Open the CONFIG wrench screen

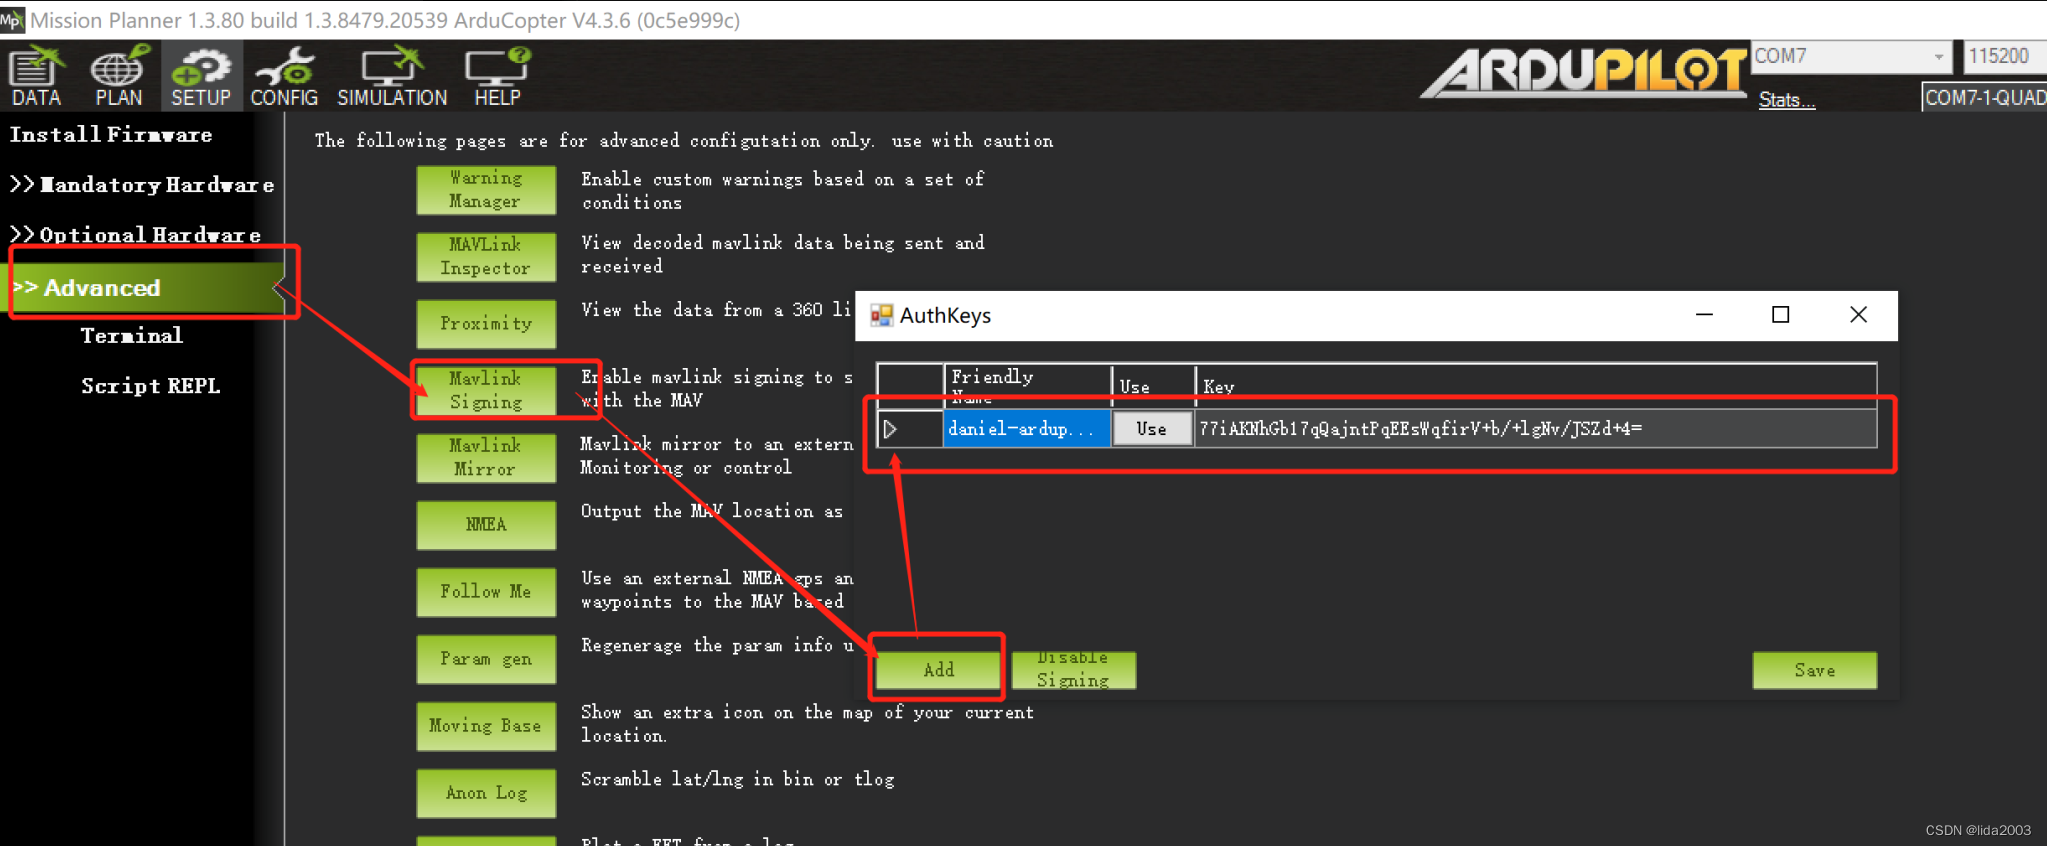(284, 76)
